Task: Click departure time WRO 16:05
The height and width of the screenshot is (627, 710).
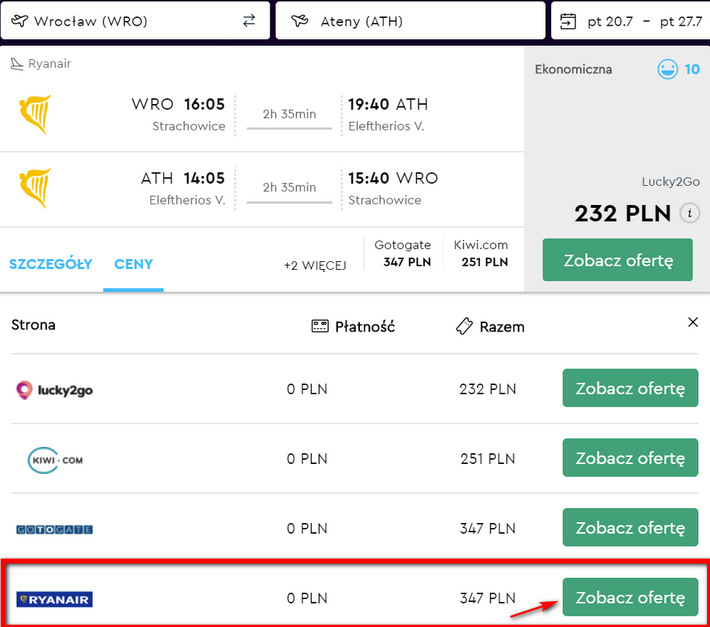Action: pos(178,104)
